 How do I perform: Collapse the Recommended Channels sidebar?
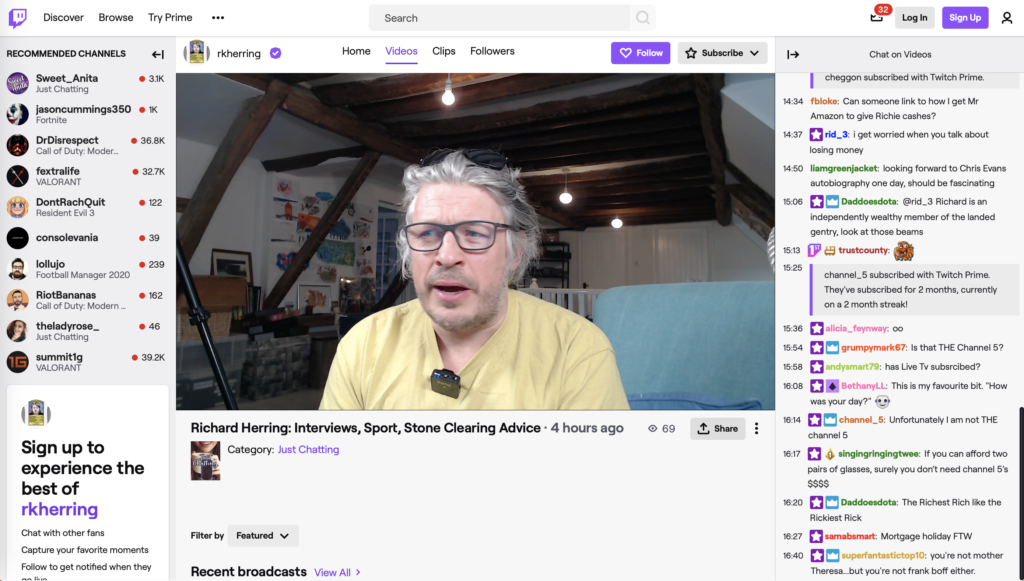pyautogui.click(x=157, y=54)
